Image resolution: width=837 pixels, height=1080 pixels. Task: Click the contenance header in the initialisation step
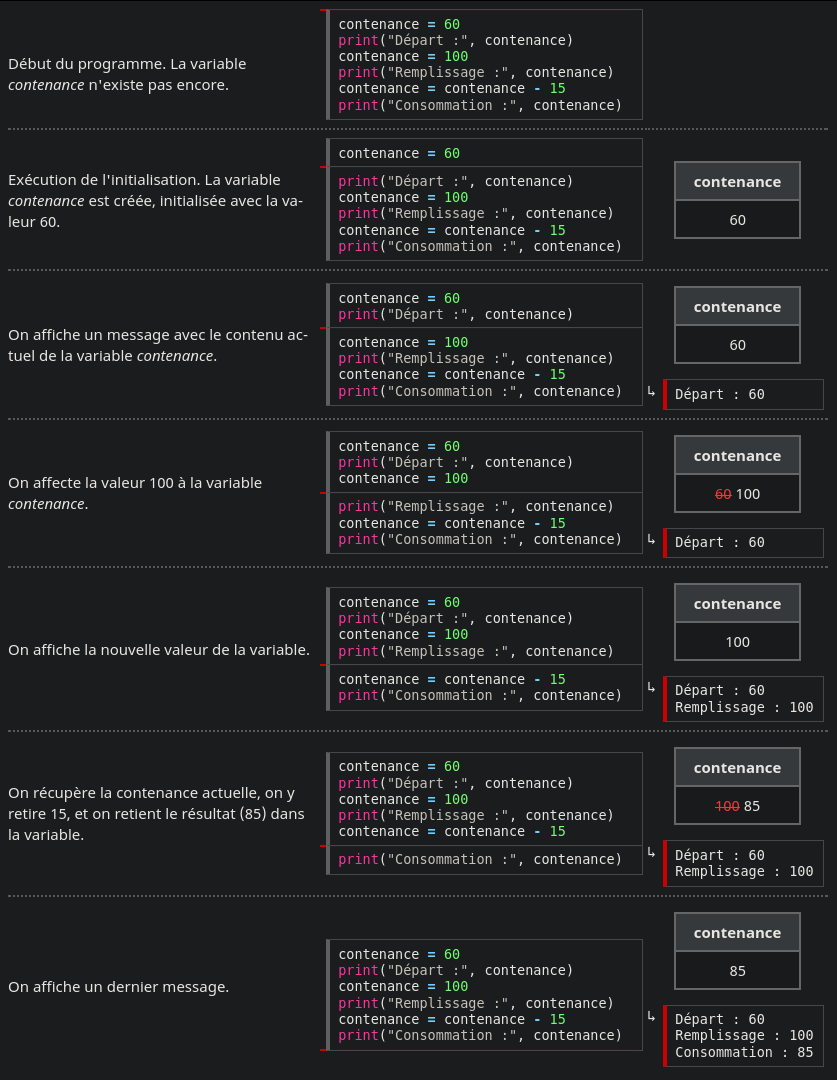coord(737,182)
